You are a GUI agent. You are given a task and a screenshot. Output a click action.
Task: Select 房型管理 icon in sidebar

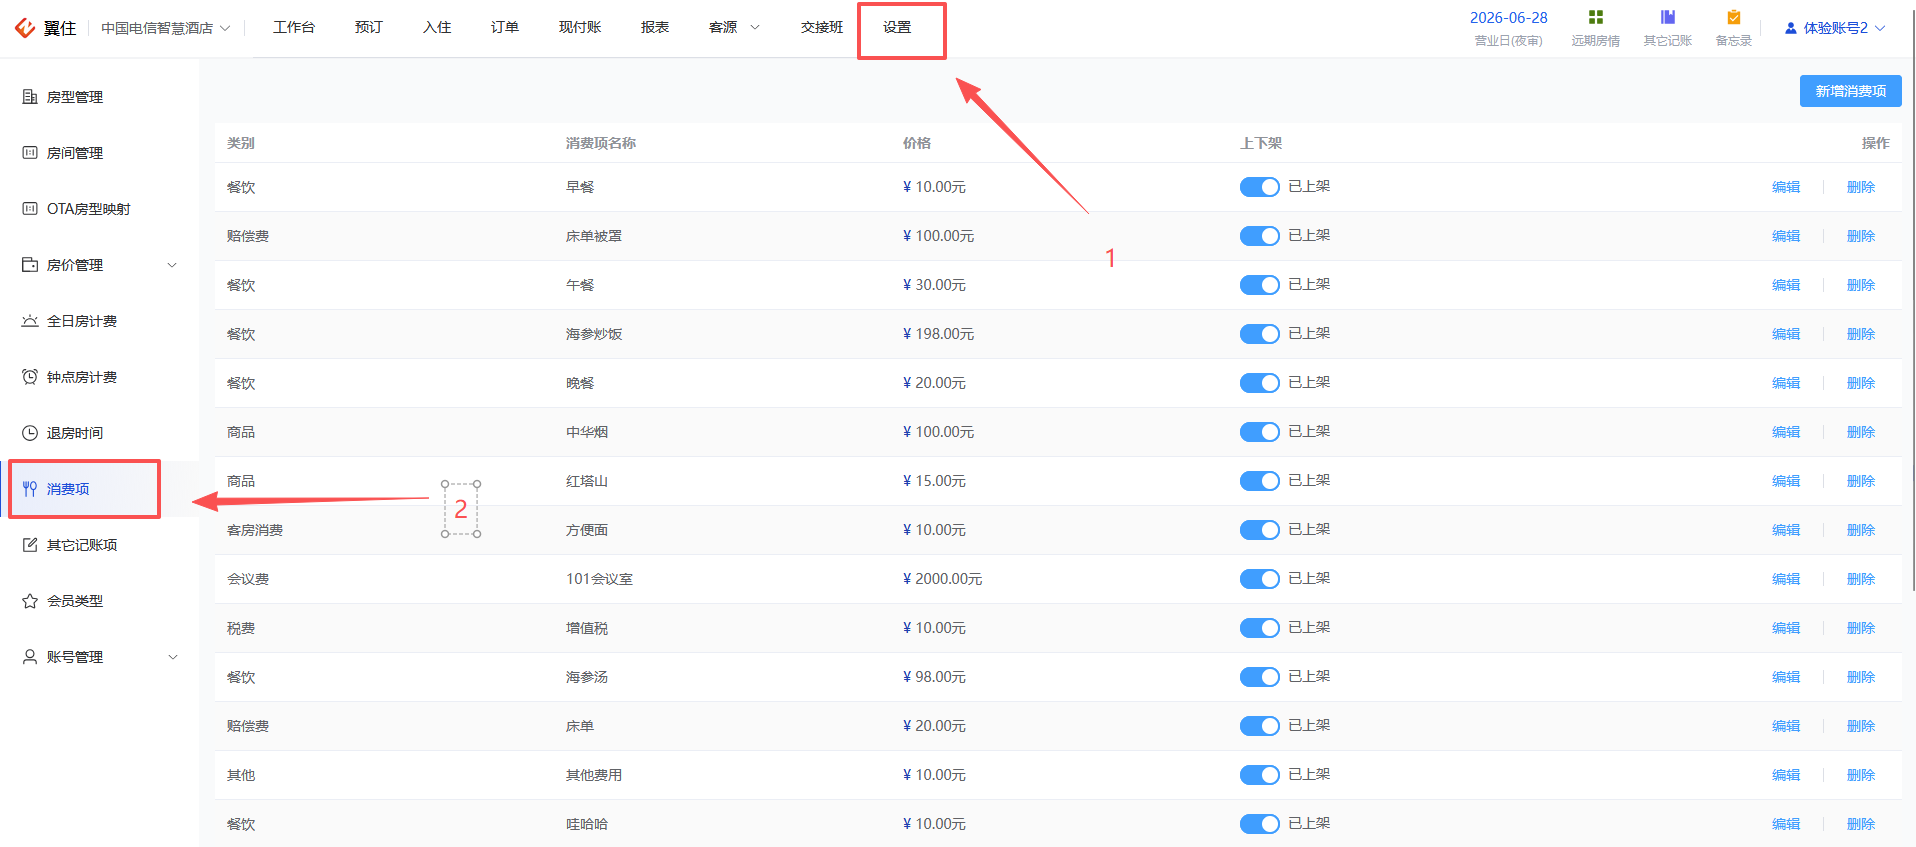(30, 97)
